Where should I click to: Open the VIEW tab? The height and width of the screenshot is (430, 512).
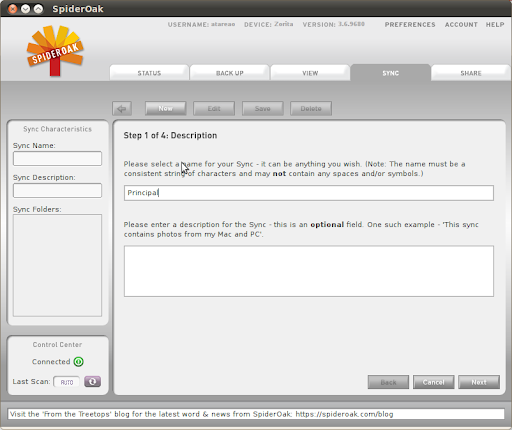(x=310, y=73)
